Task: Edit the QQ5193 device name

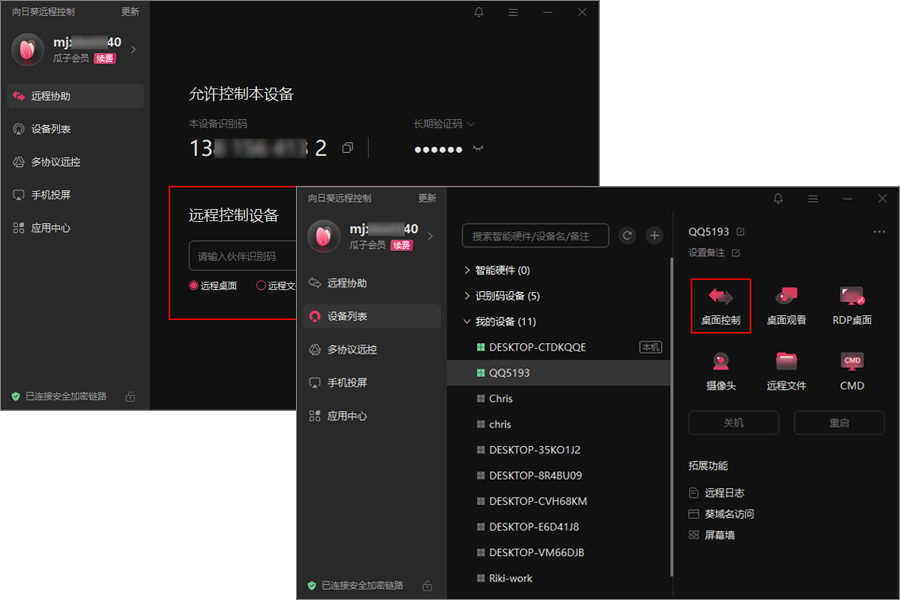Action: click(x=740, y=232)
